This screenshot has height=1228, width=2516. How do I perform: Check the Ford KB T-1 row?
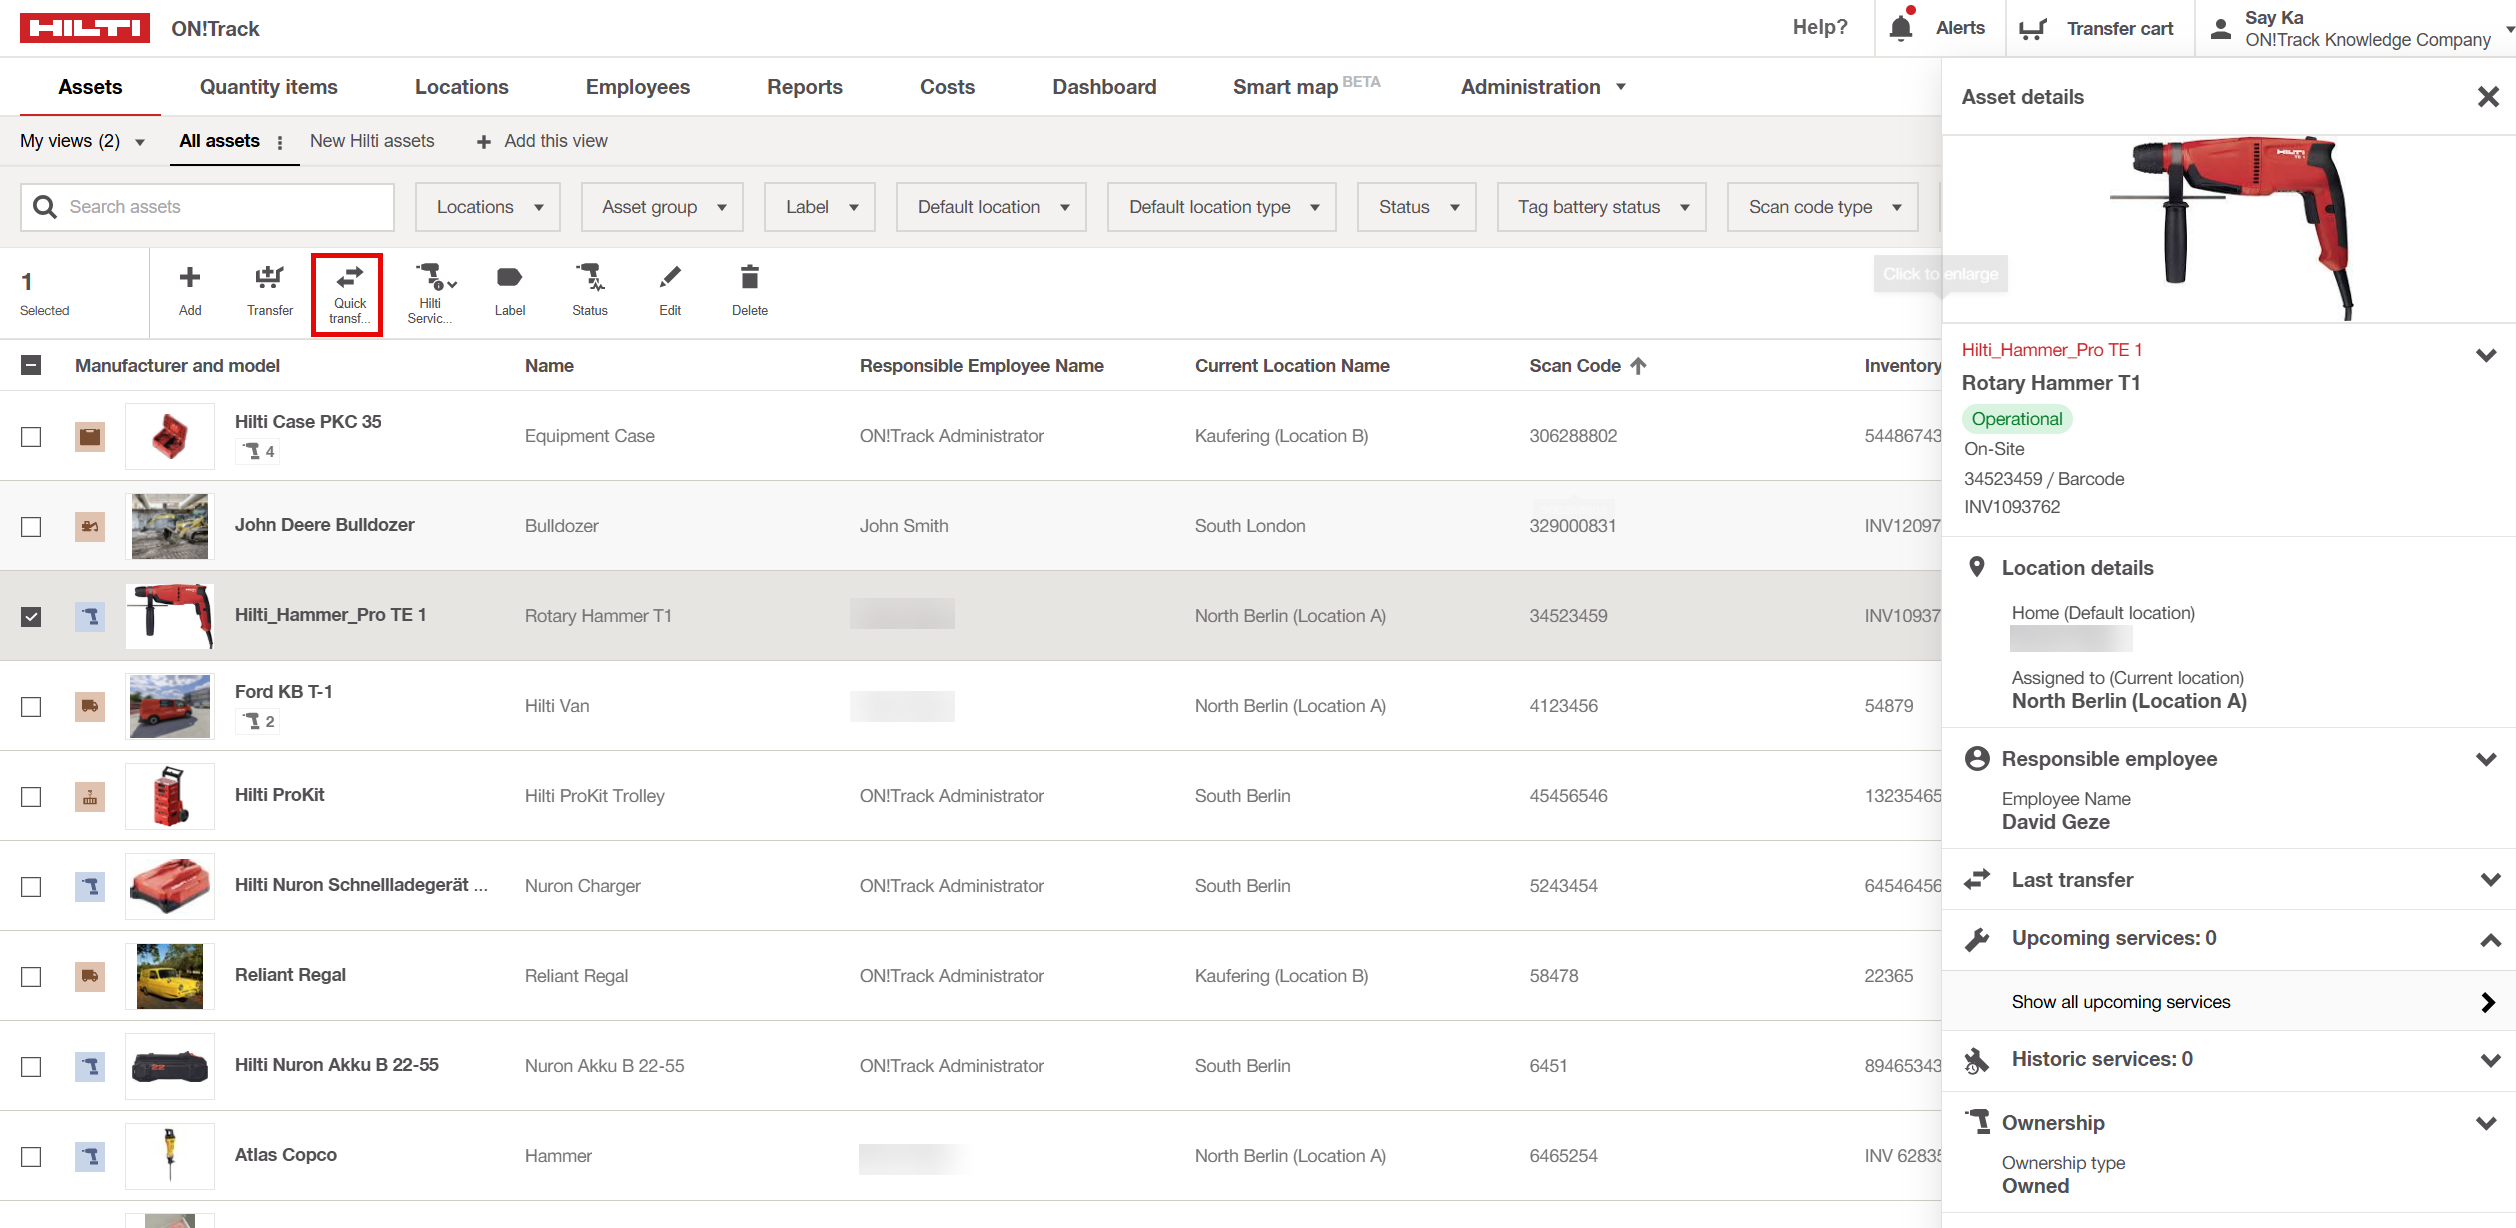31,707
